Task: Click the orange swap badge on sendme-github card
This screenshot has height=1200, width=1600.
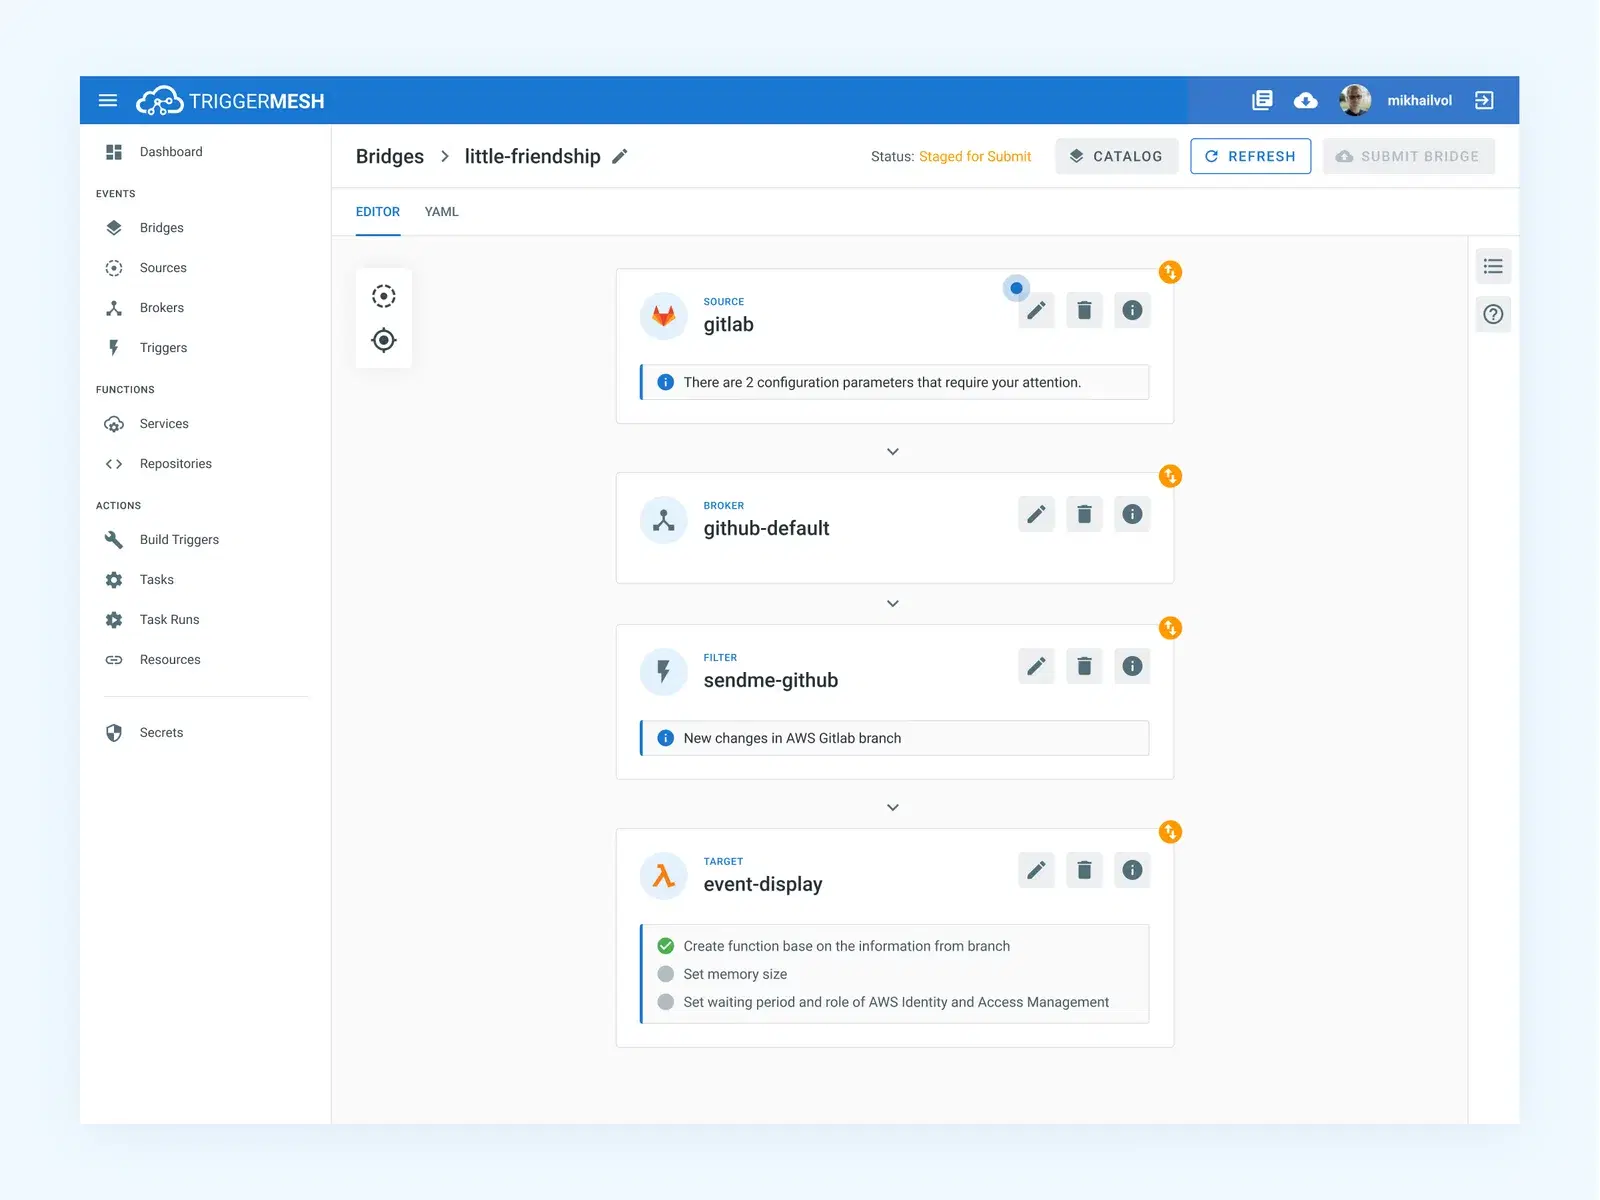Action: tap(1170, 628)
